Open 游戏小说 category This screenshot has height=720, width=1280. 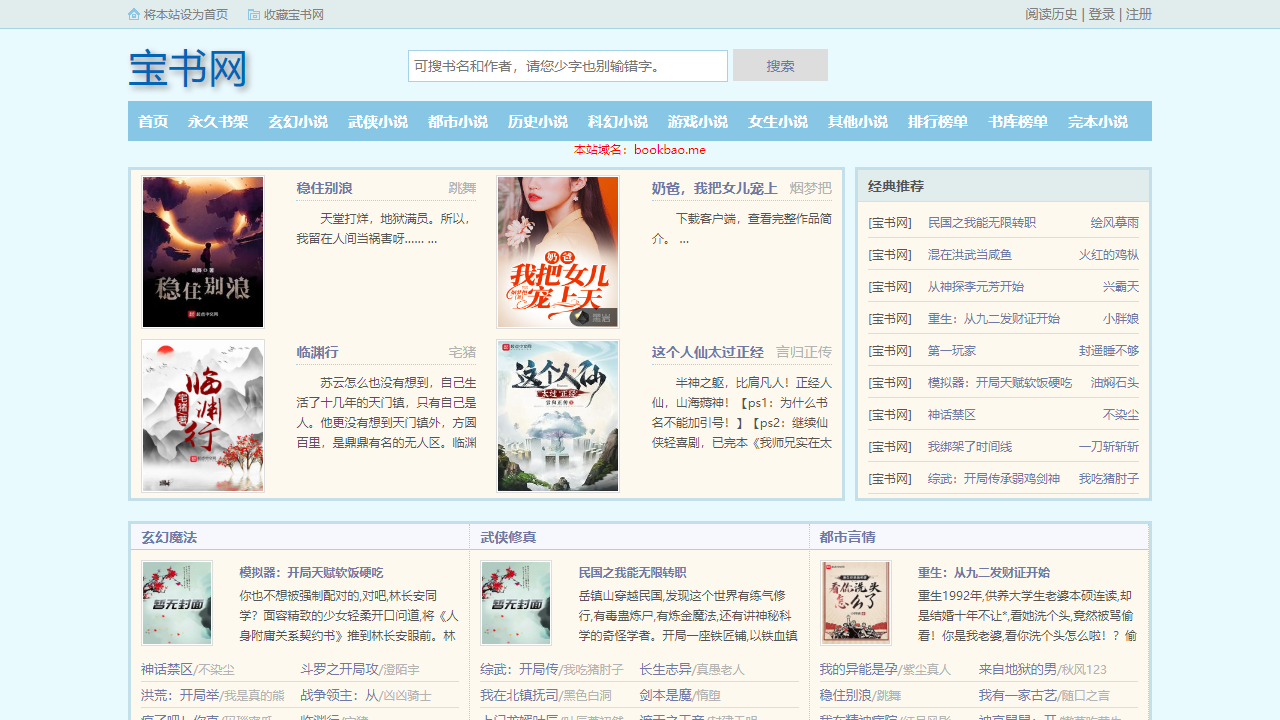698,121
